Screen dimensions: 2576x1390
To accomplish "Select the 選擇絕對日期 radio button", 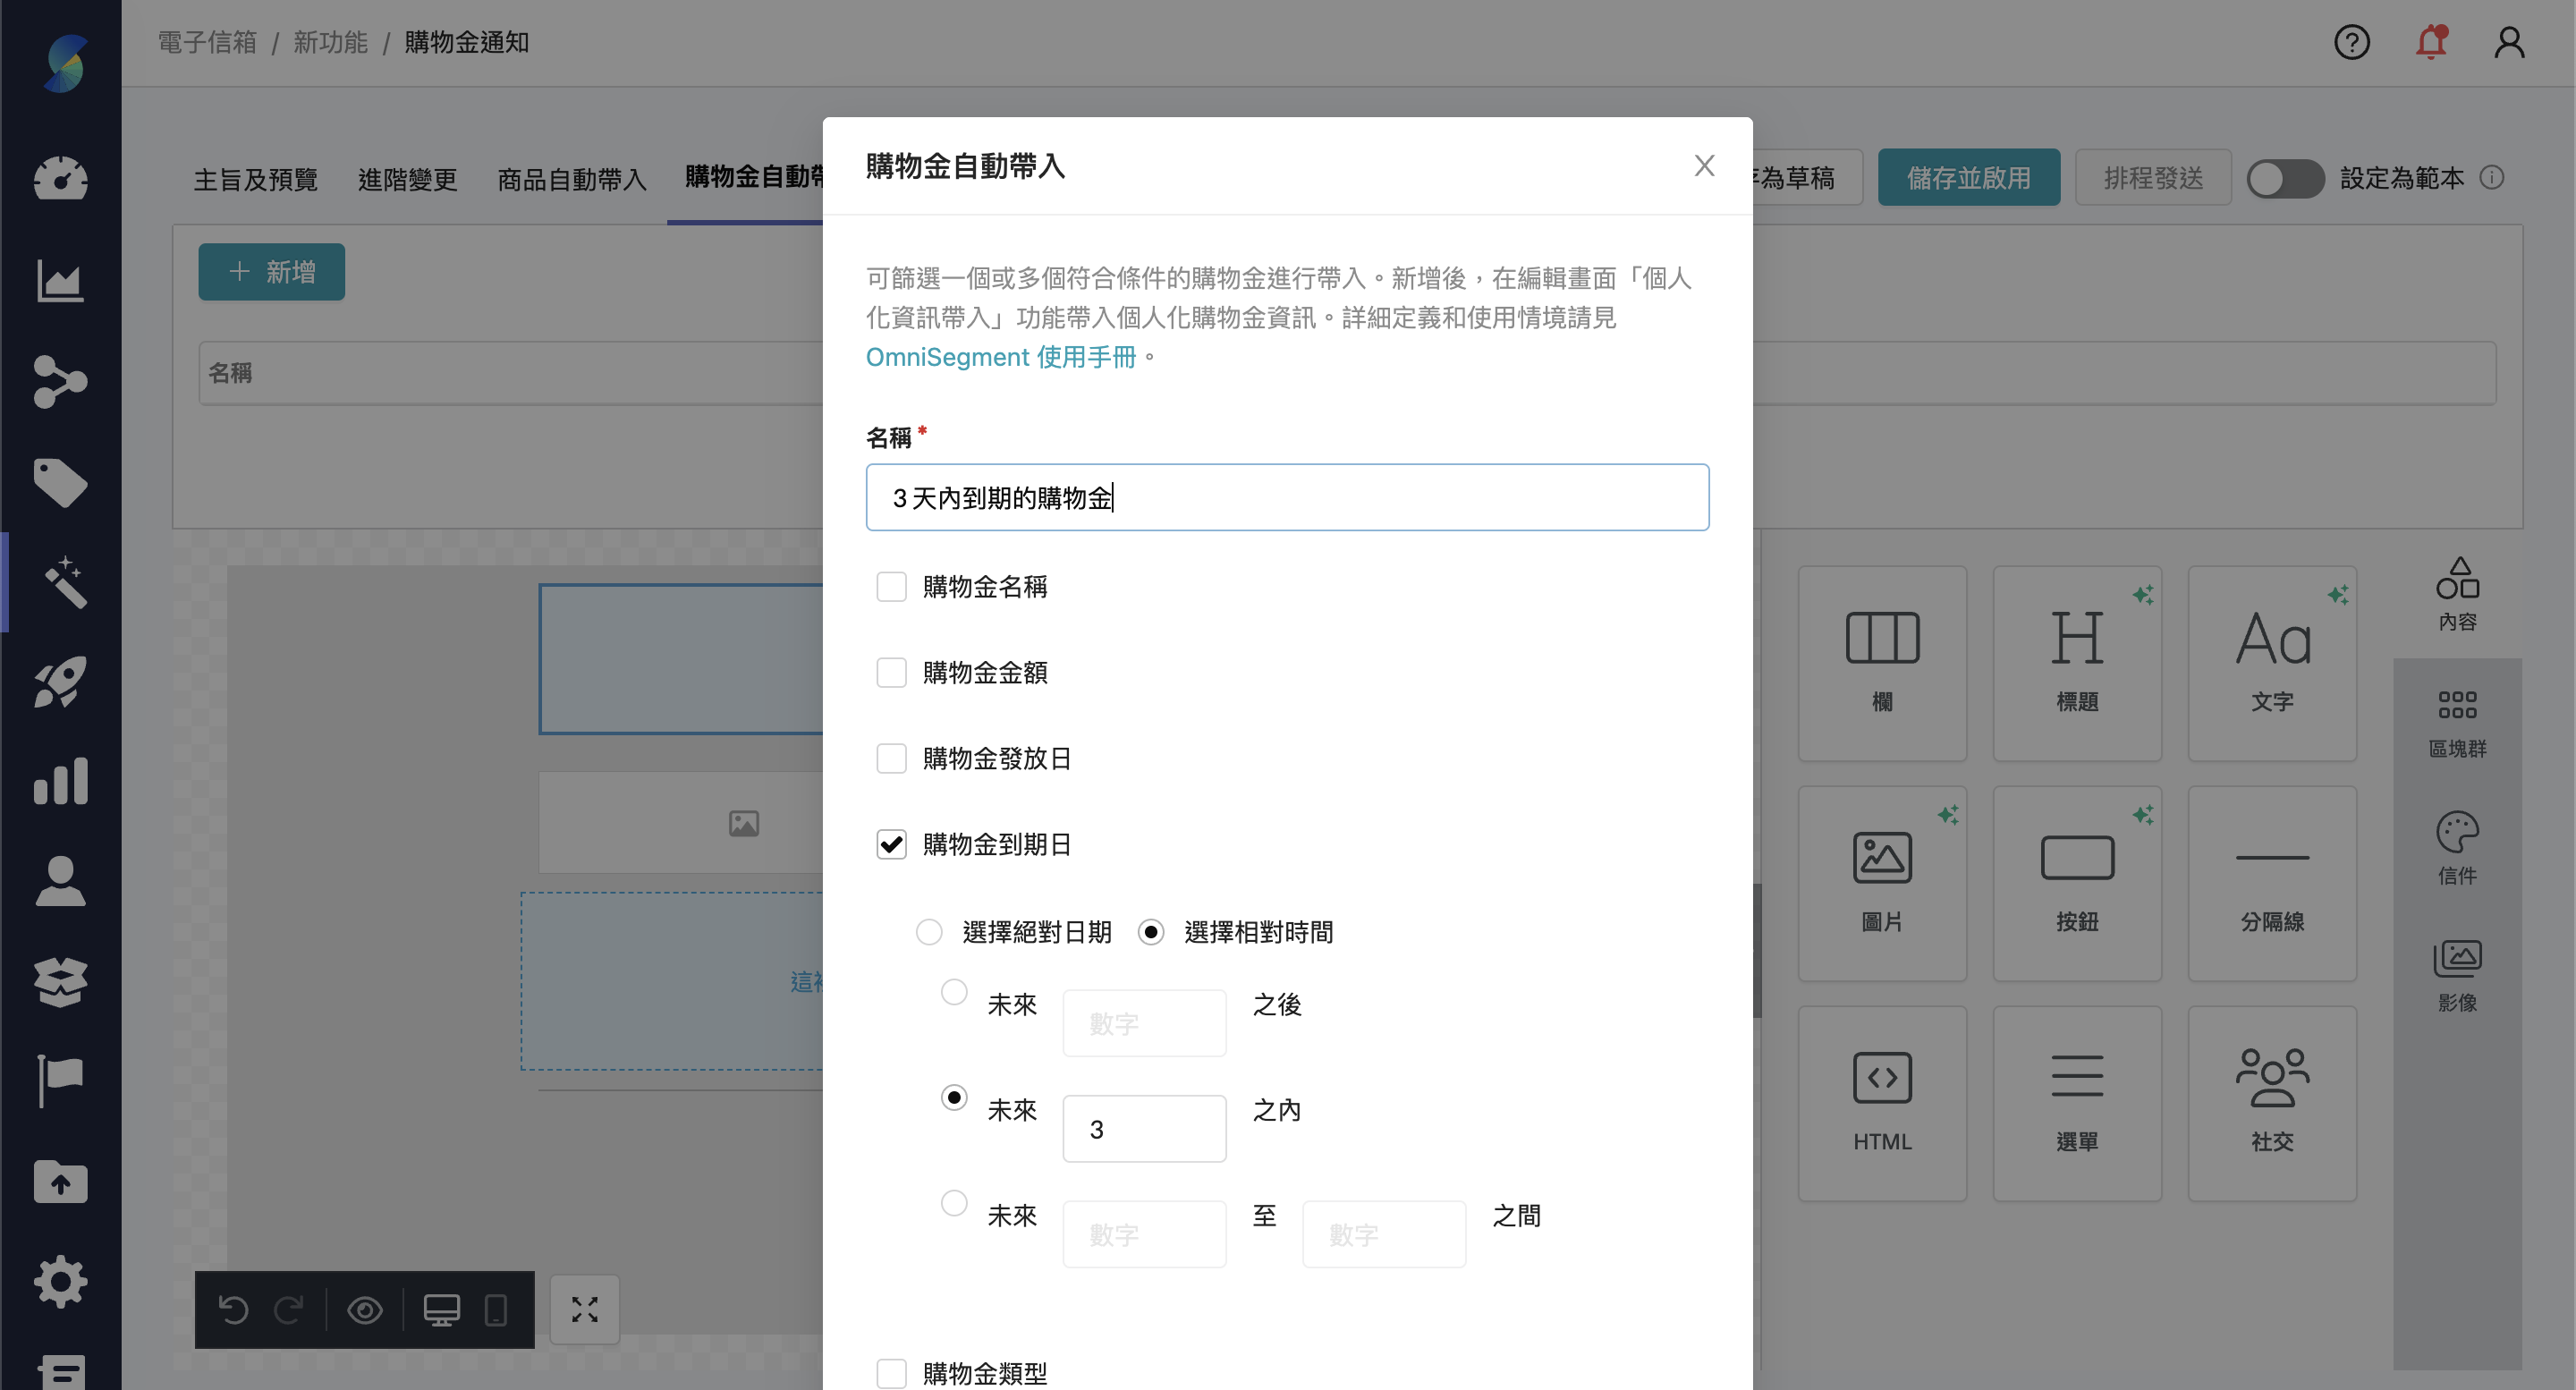I will (x=929, y=931).
